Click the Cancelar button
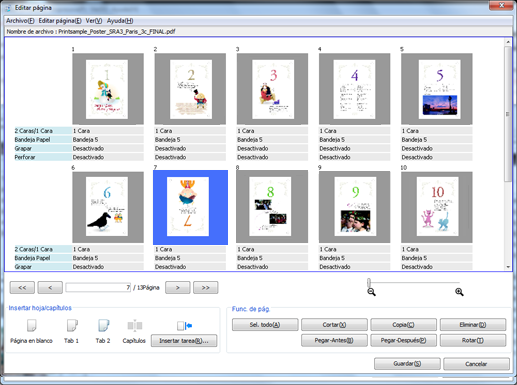Viewport: 517px width, 385px height. click(x=476, y=364)
